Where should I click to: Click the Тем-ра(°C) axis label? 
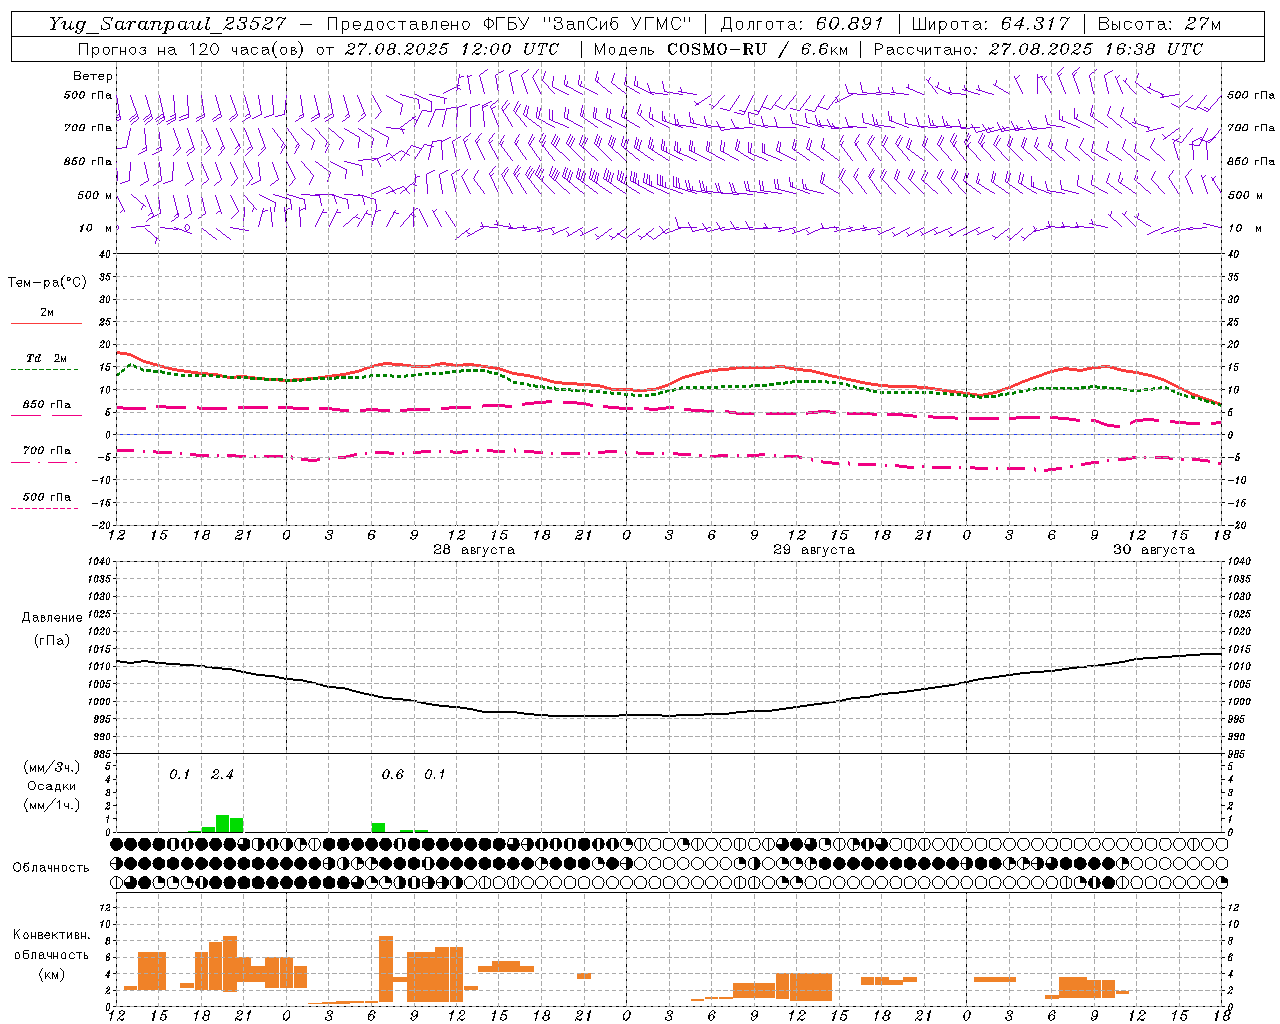47,283
